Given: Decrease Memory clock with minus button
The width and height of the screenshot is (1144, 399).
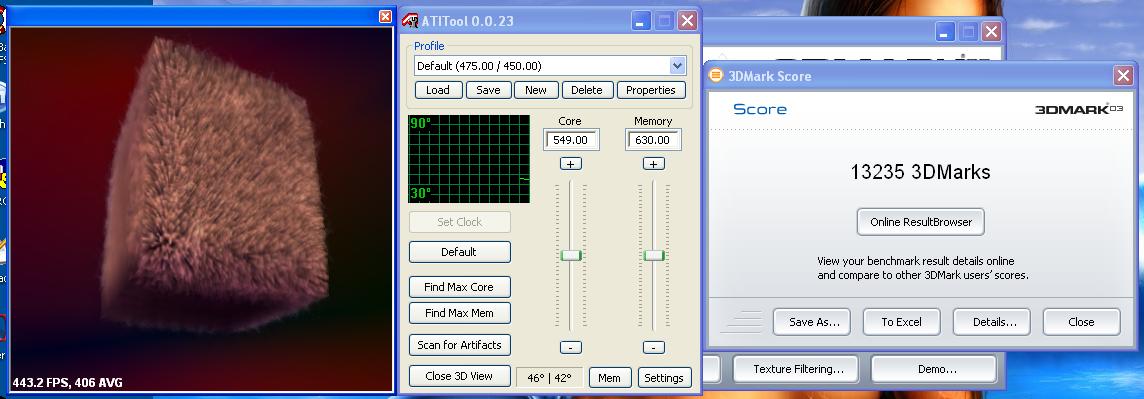Looking at the screenshot, I should click(x=654, y=347).
